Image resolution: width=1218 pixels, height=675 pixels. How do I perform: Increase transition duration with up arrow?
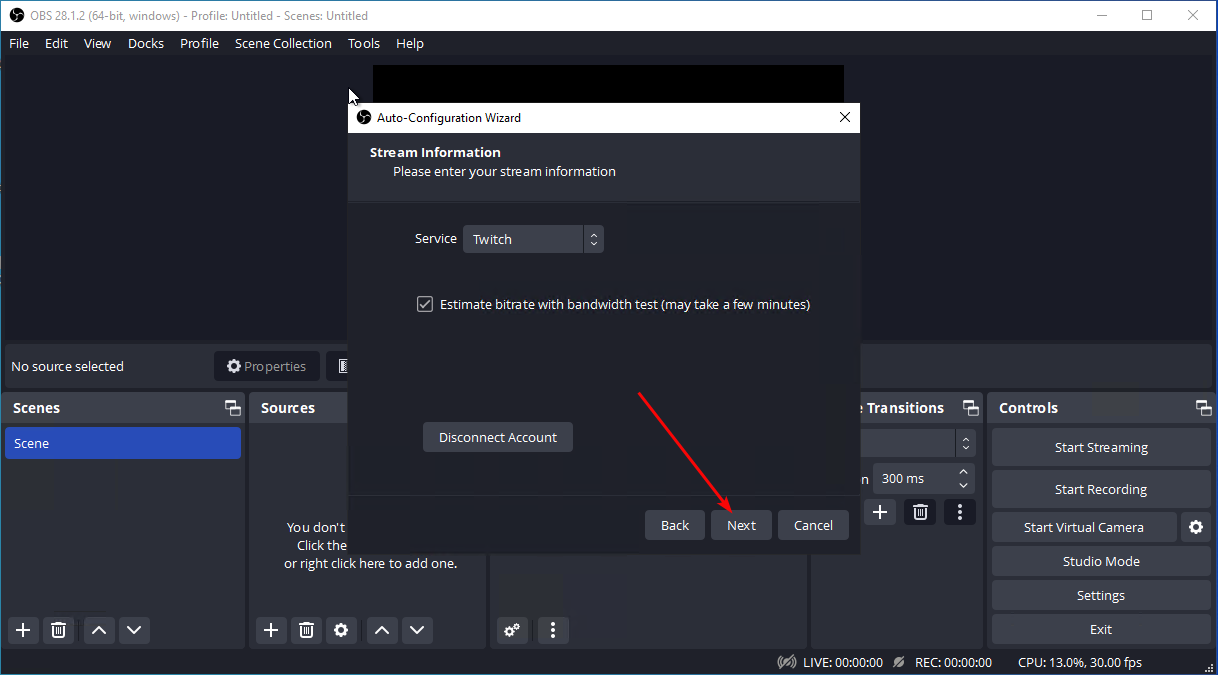pos(964,472)
